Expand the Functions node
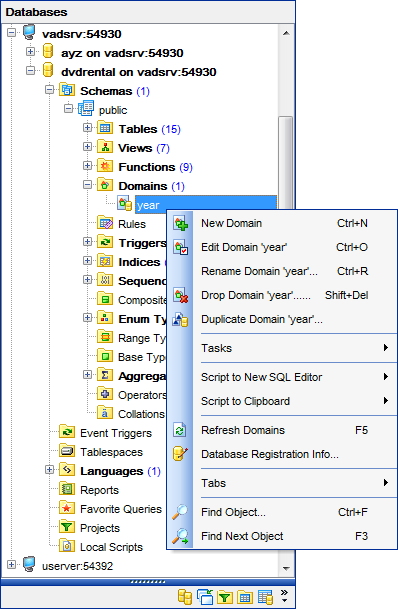This screenshot has height=609, width=398. (x=87, y=165)
